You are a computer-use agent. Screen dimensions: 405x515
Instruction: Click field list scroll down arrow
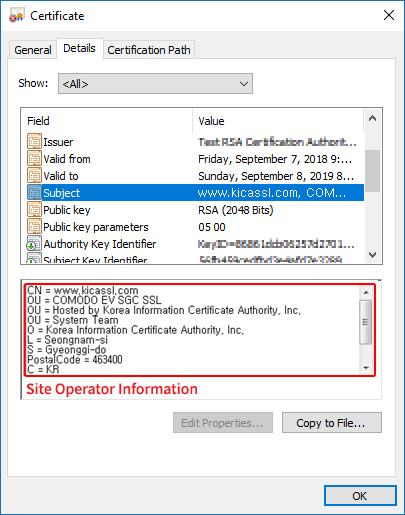click(x=373, y=255)
